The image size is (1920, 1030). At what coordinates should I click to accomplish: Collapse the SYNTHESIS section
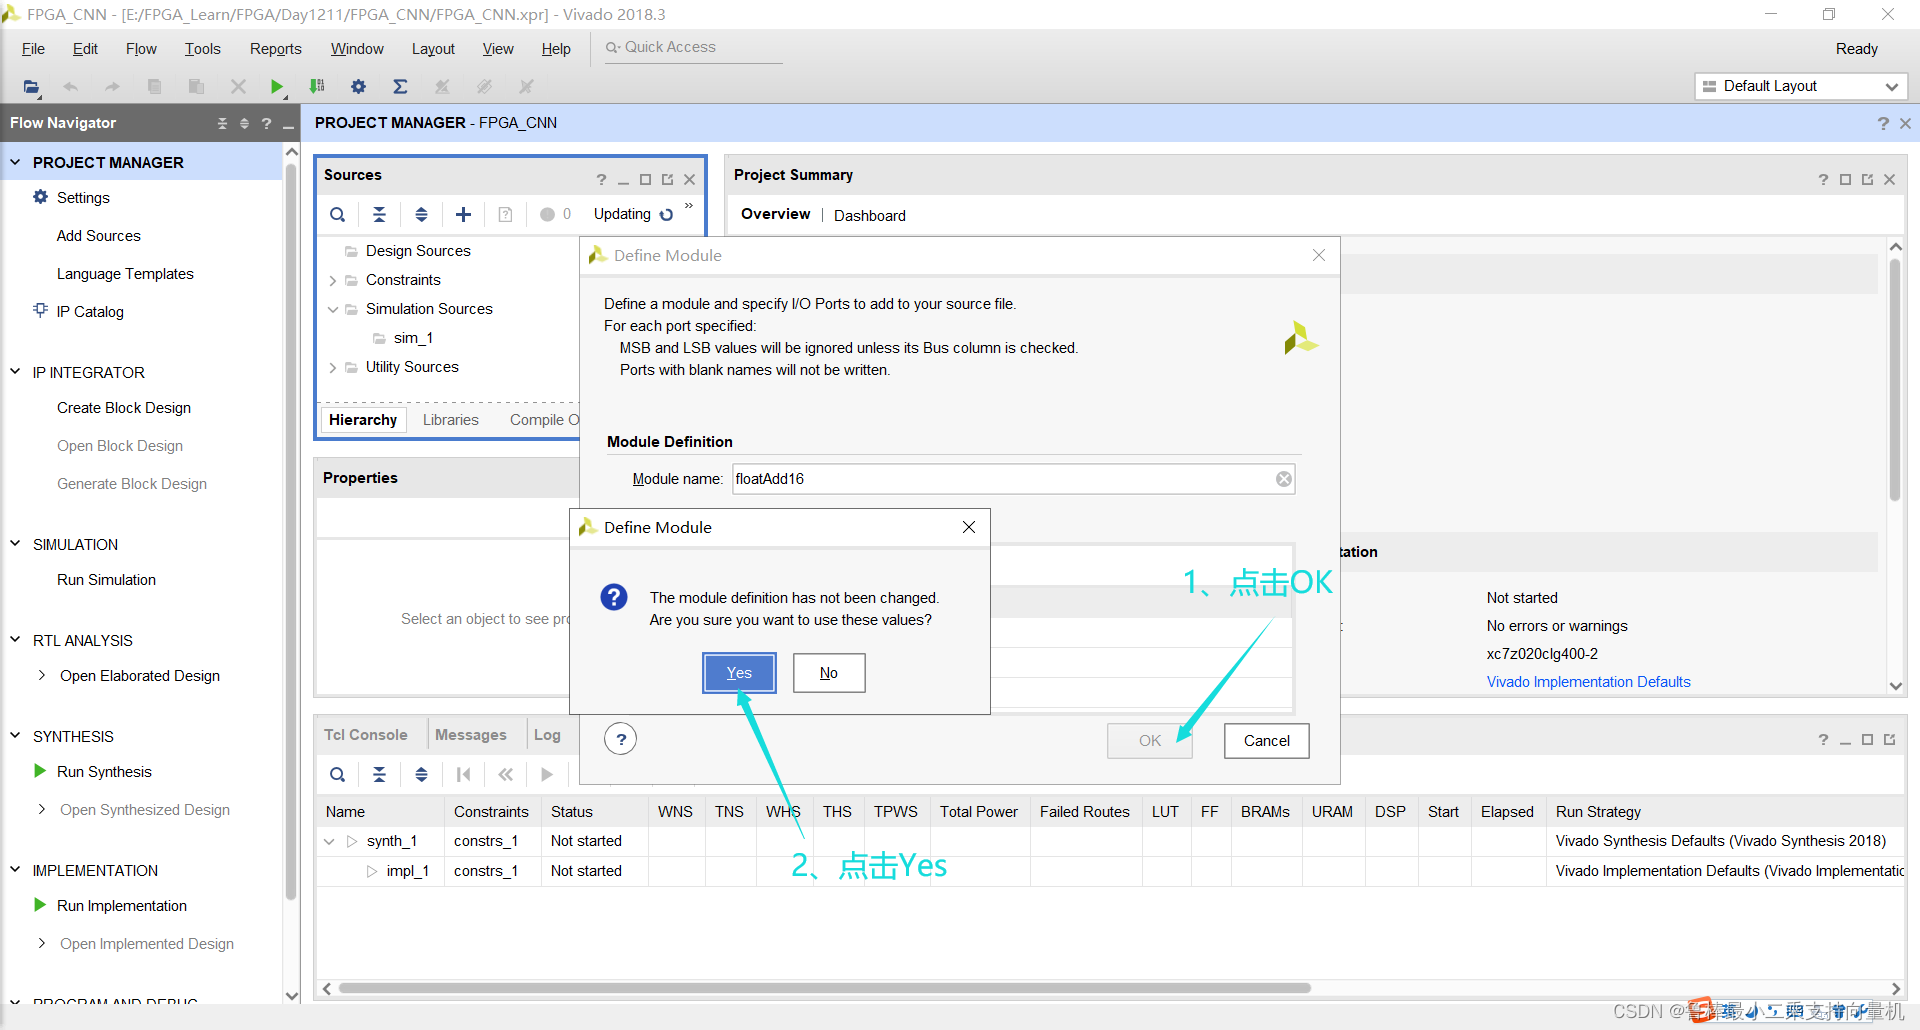[x=15, y=736]
